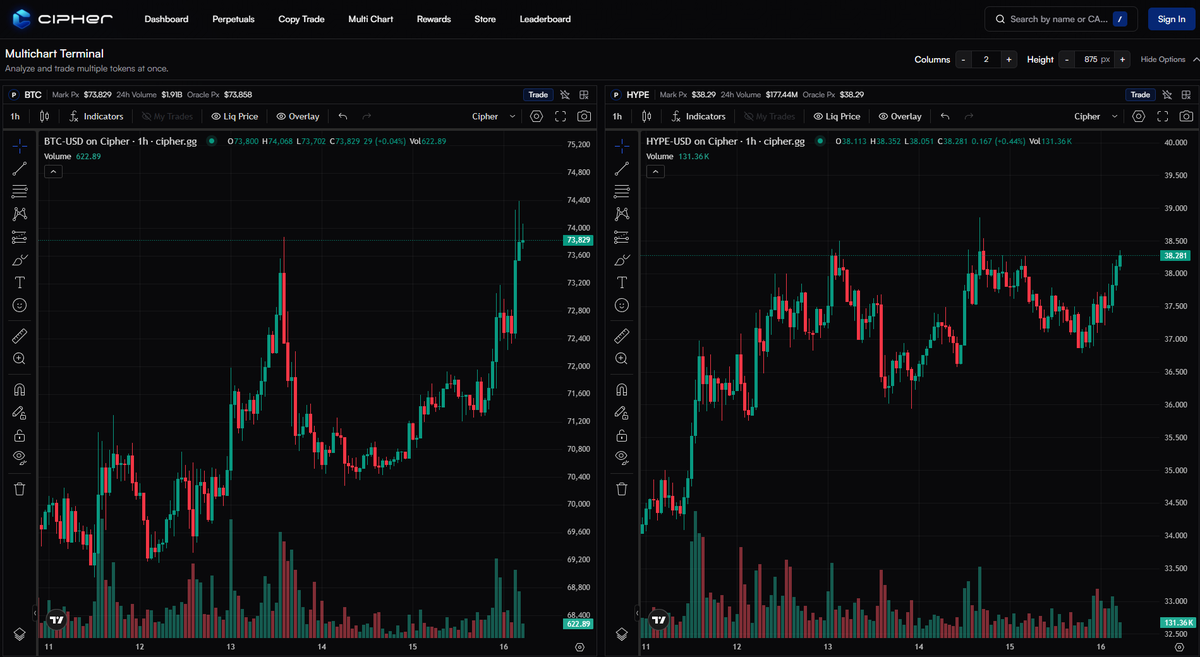Screen dimensions: 1200x657
Task: Toggle the Liq Price overlay on BTC chart
Action: [234, 116]
